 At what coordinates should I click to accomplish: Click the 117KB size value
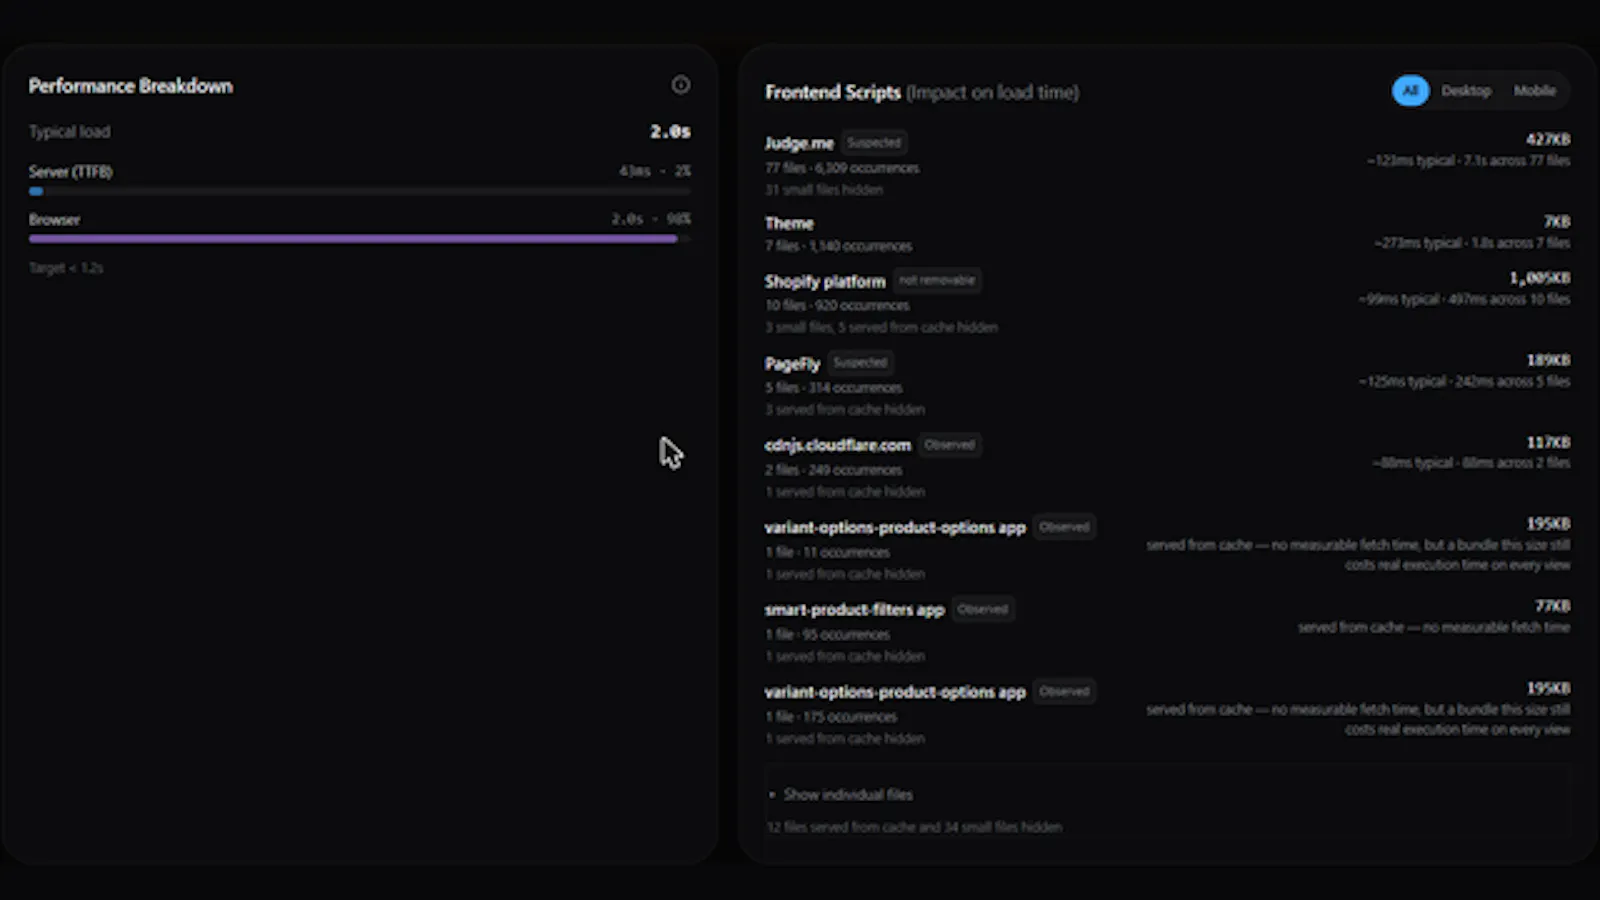click(1548, 442)
